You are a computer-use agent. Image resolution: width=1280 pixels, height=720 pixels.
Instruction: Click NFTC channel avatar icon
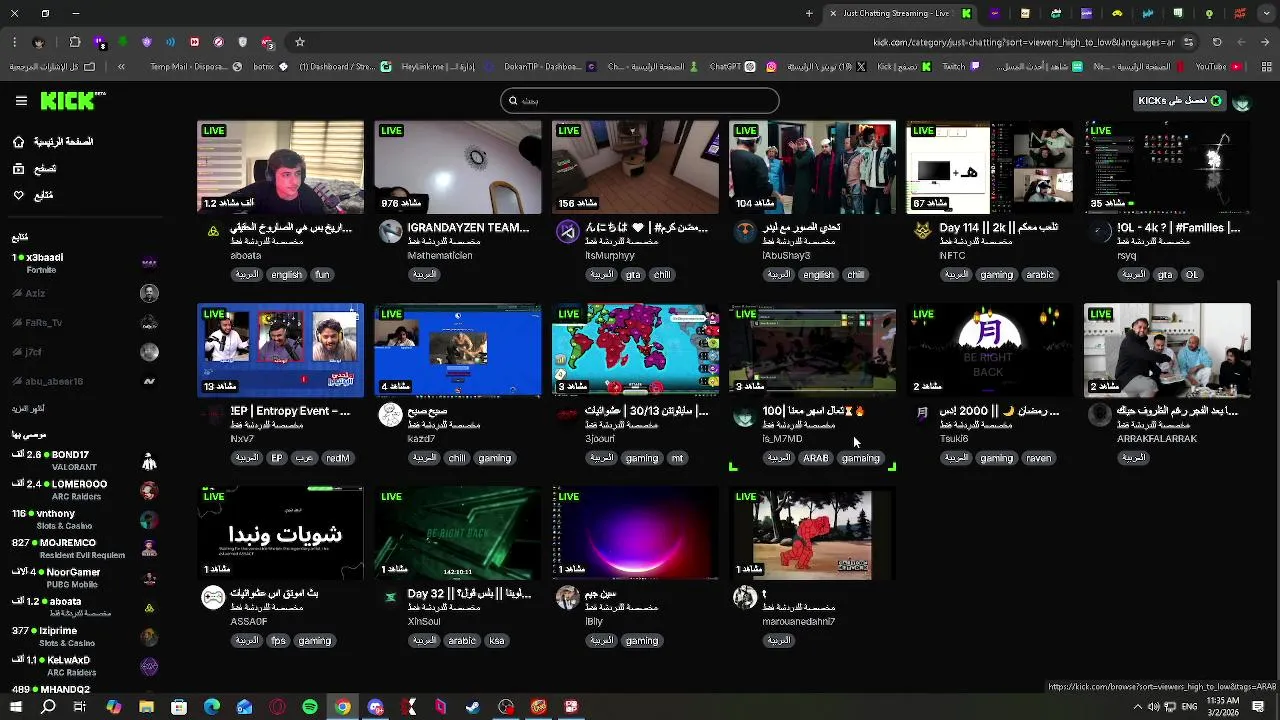coord(922,232)
